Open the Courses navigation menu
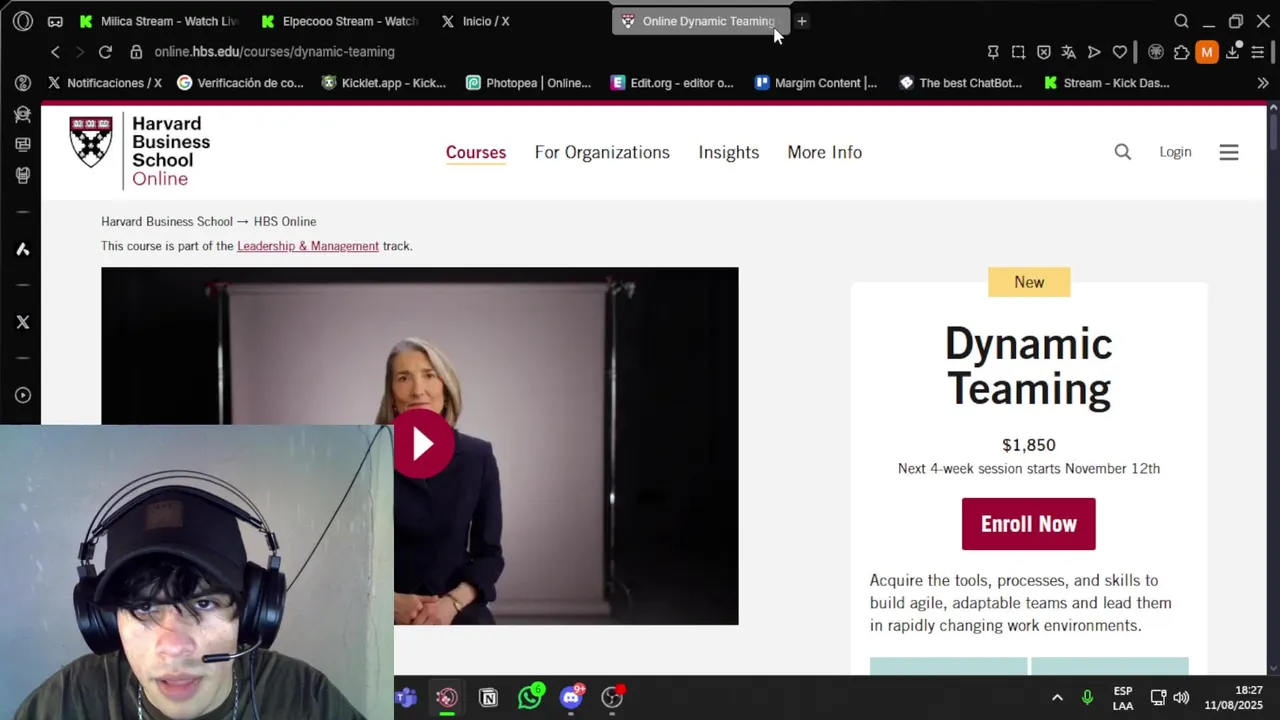 click(476, 152)
